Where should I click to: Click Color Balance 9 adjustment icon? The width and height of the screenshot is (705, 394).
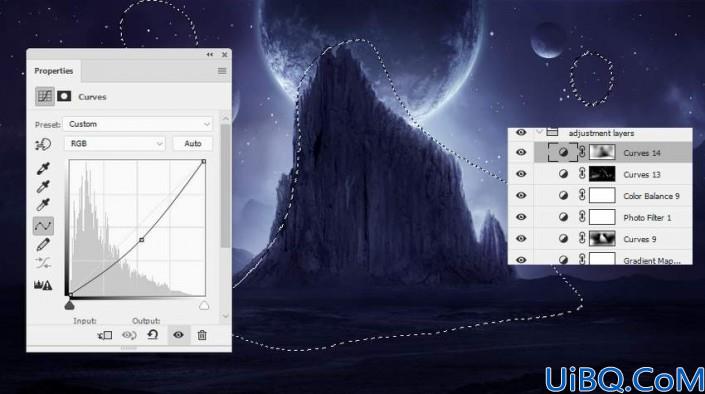(x=563, y=196)
